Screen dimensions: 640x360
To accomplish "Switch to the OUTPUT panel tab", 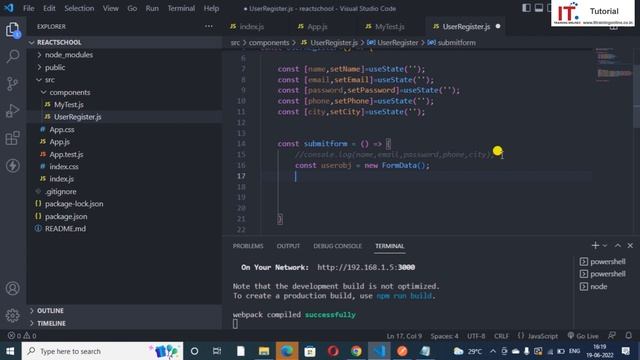I will coord(288,246).
